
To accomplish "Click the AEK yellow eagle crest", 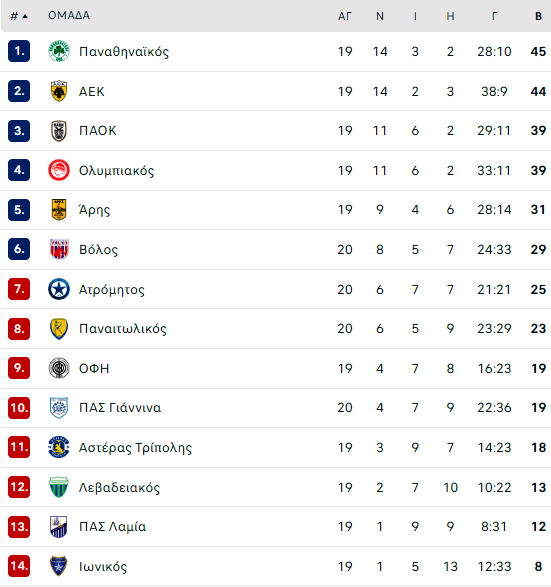I will point(59,91).
